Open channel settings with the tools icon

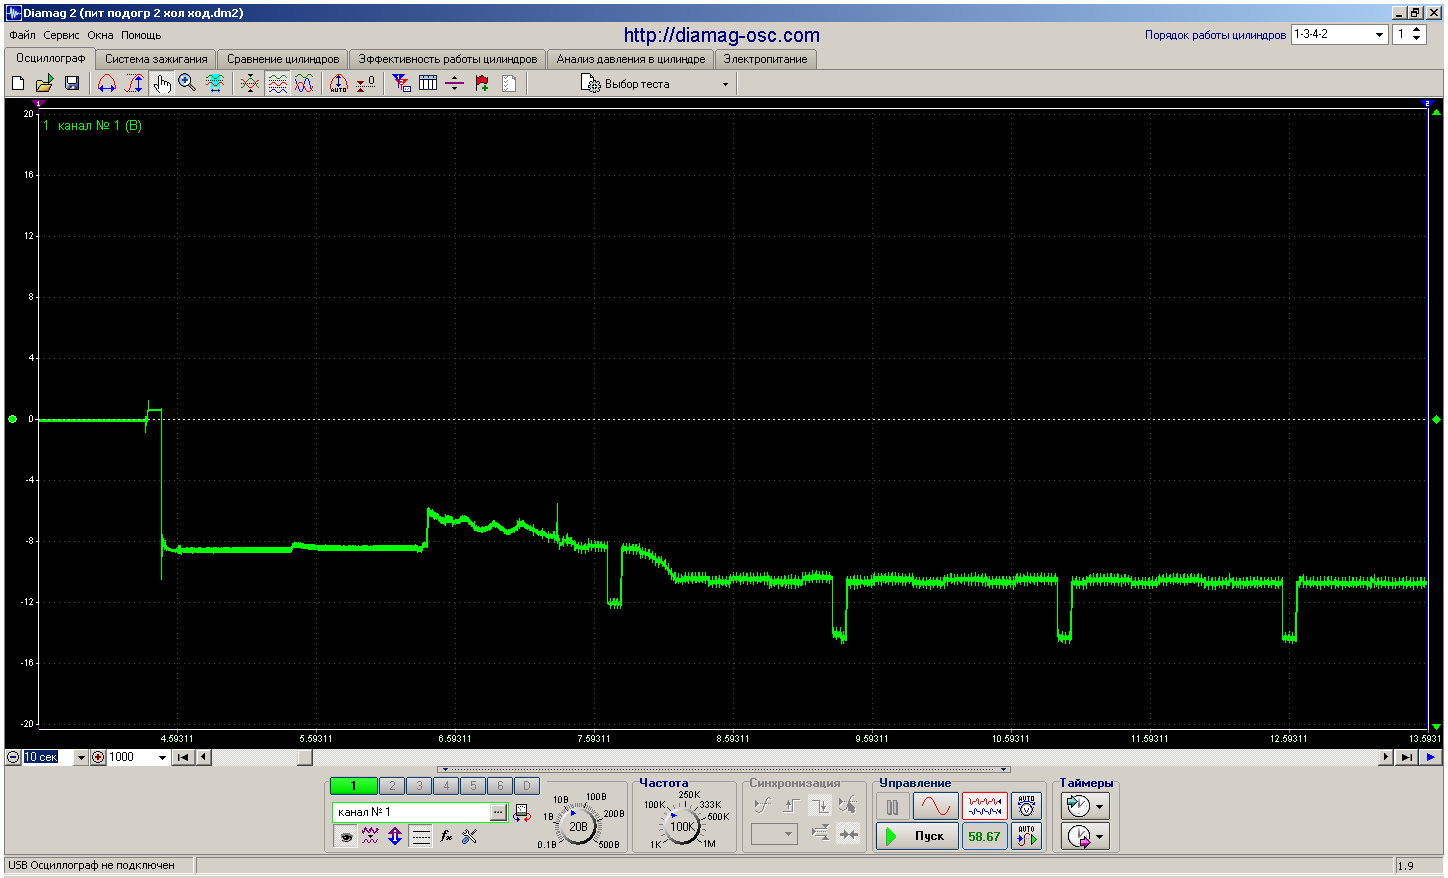point(470,837)
